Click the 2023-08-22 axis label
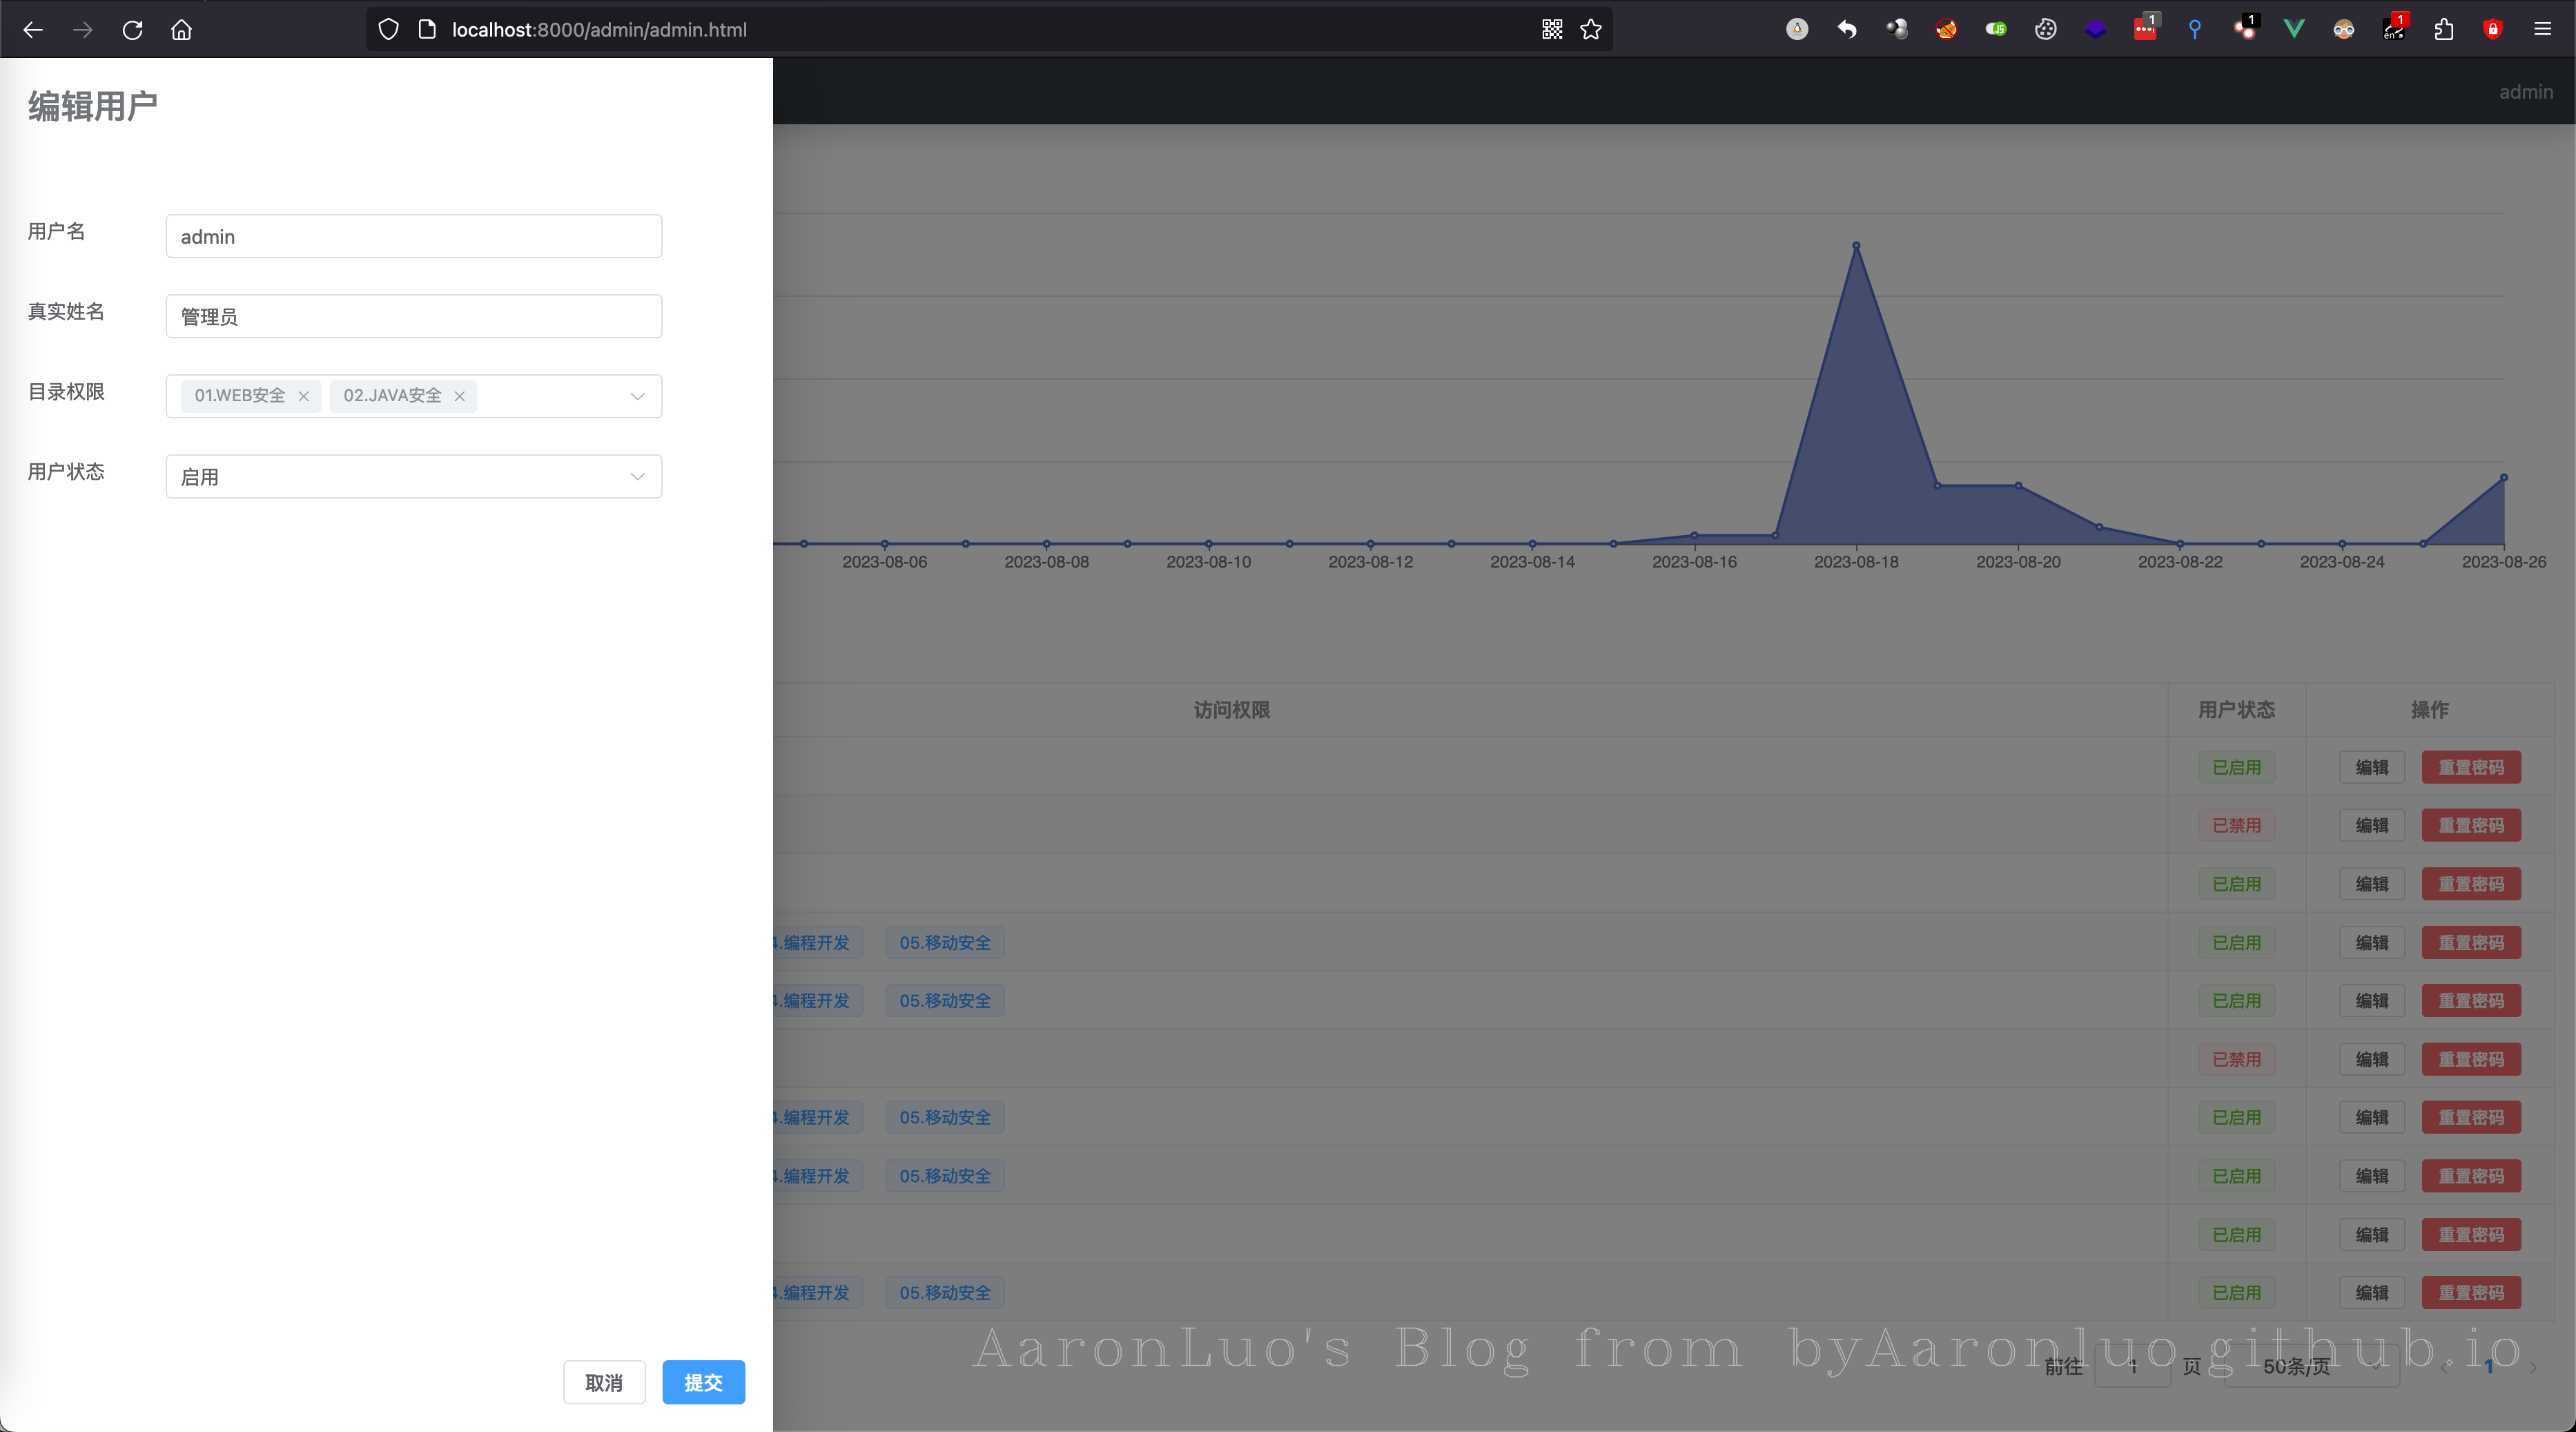The width and height of the screenshot is (2576, 1432). 2180,562
